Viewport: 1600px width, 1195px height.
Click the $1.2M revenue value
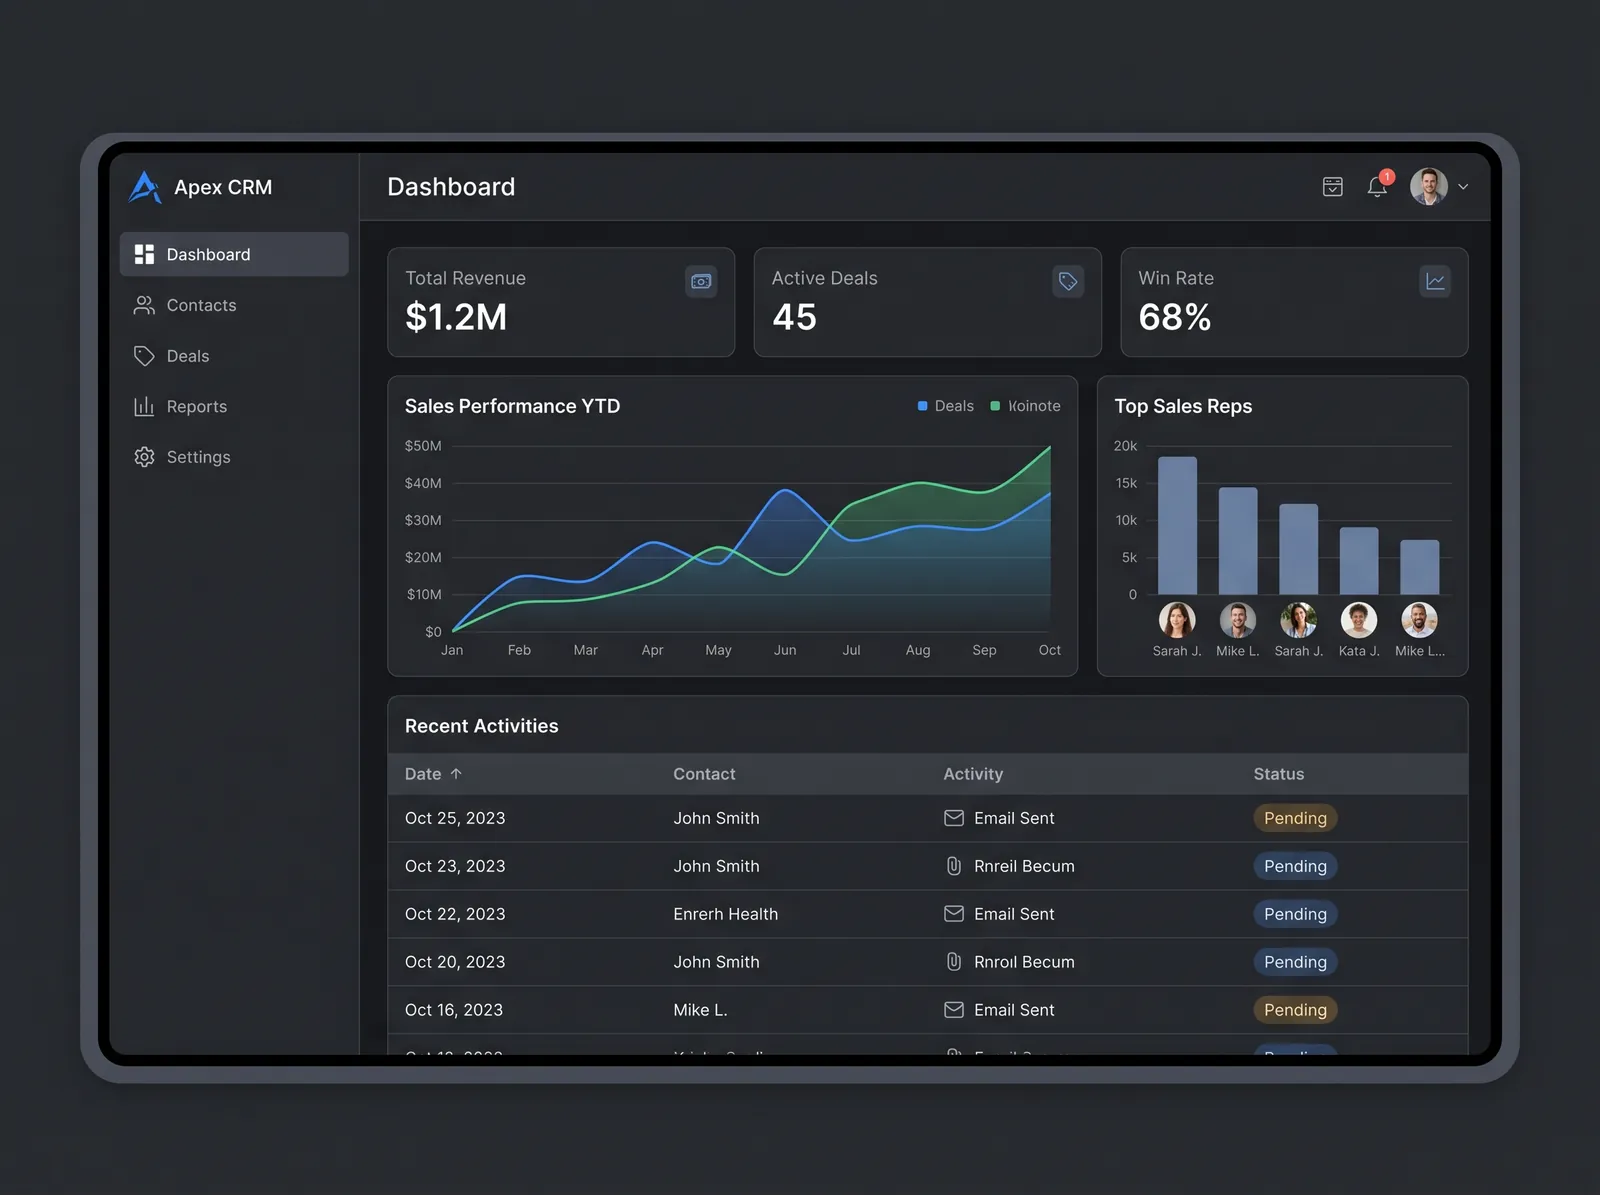pyautogui.click(x=456, y=317)
